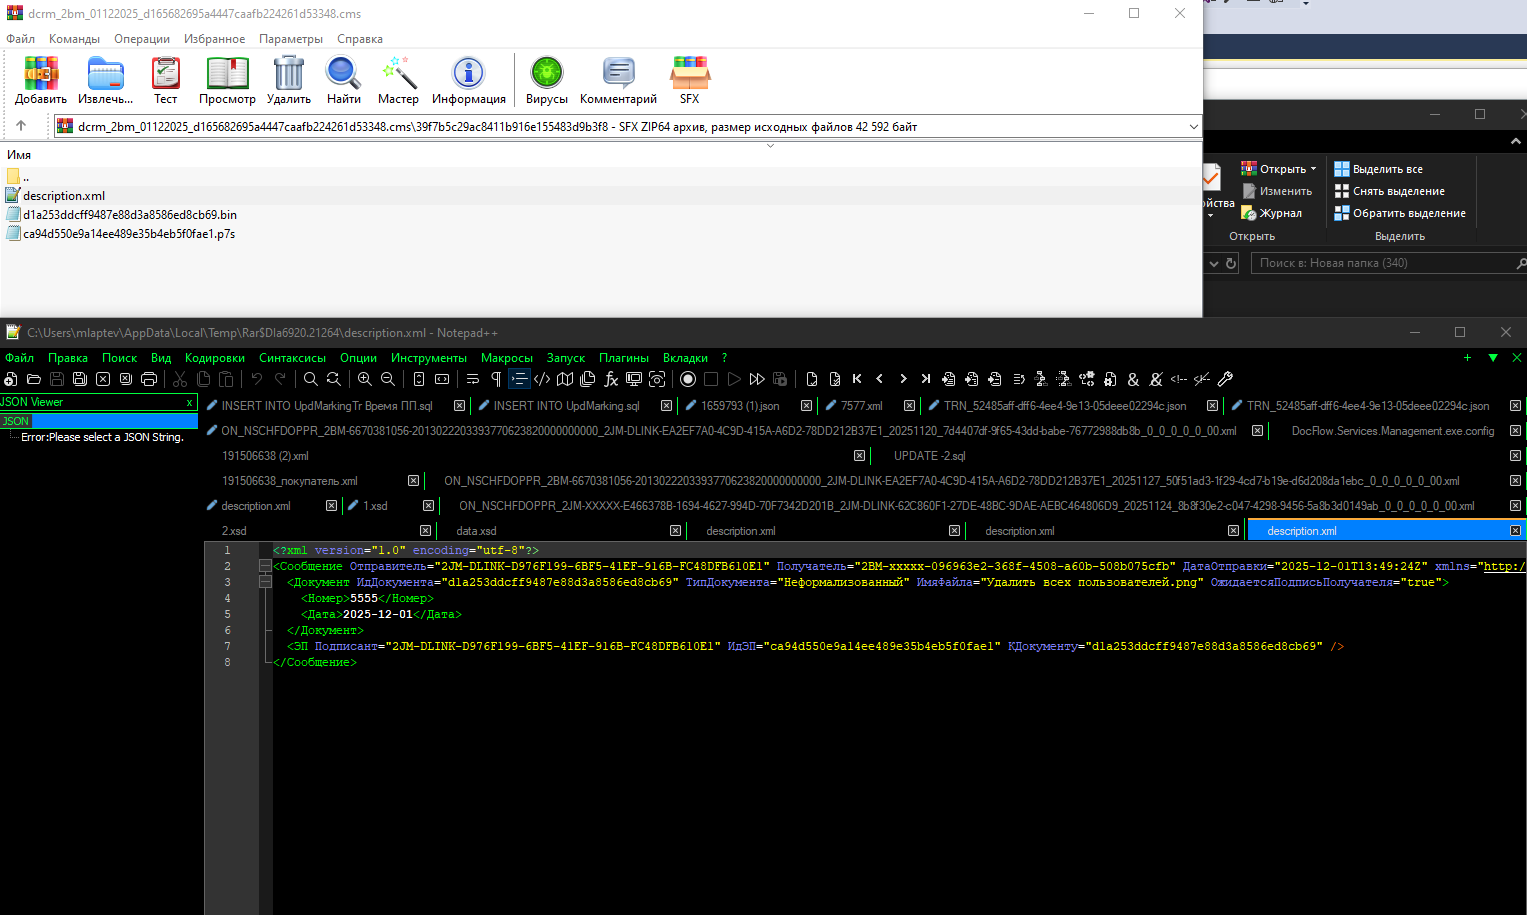Expand the Explorer ribbon chevron
Screen dimensions: 1527x915
coord(1516,142)
